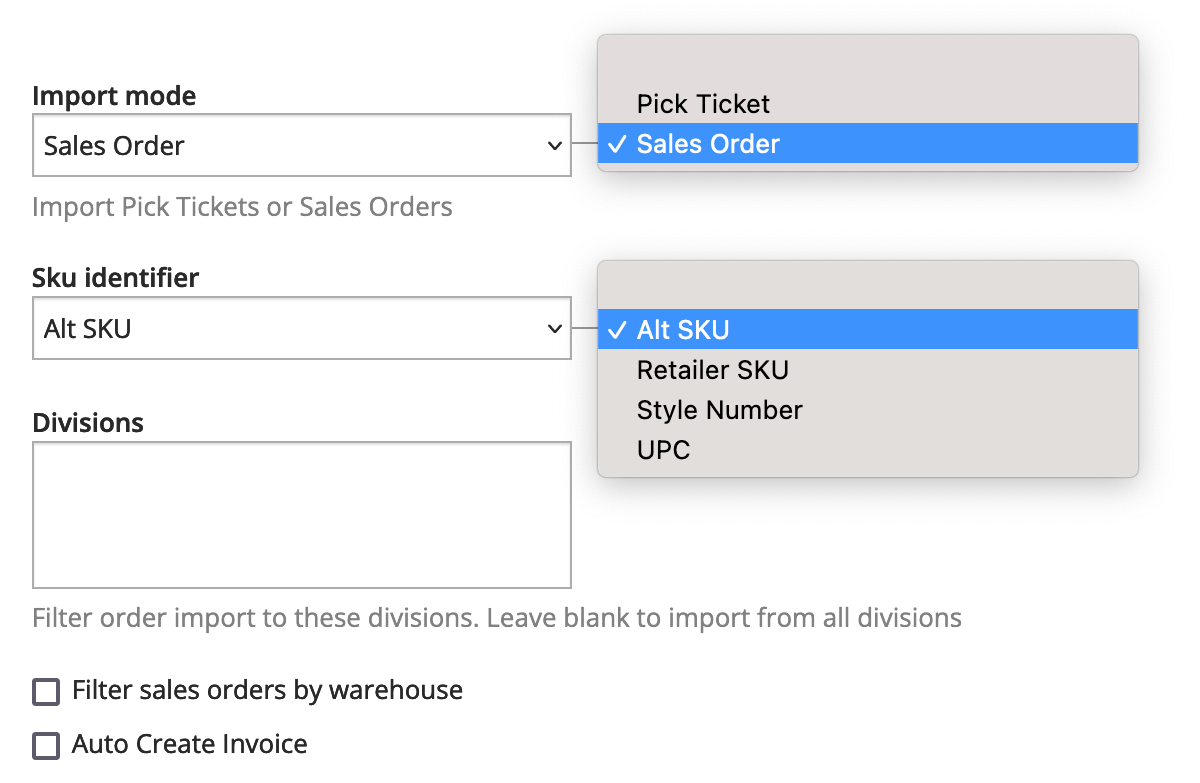
Task: Choose the highlighted Sales Order list option
Action: (708, 144)
